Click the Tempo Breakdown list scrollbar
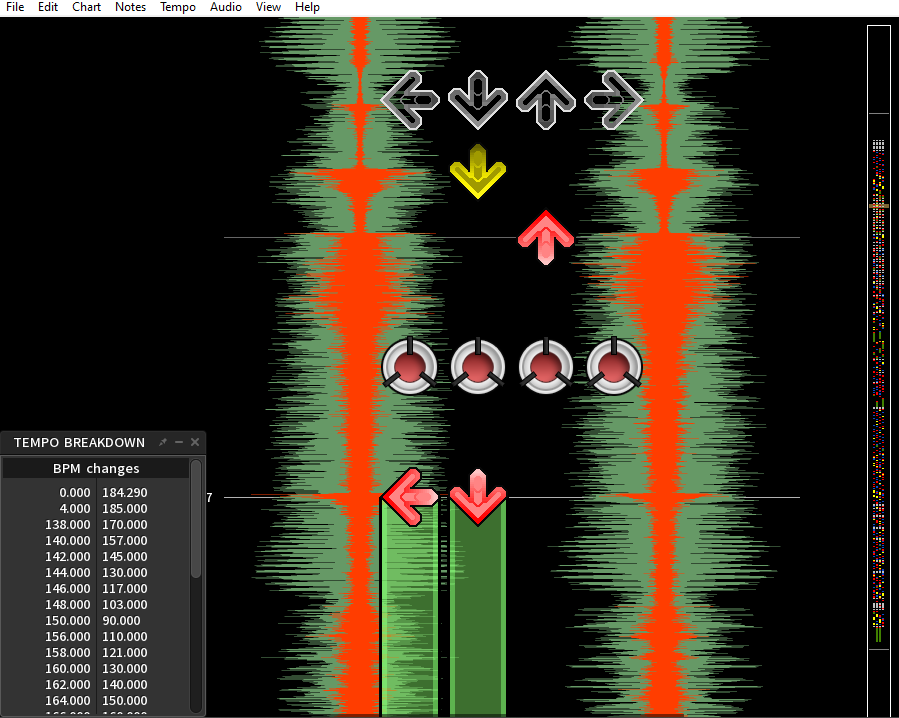Image resolution: width=899 pixels, height=718 pixels. 196,519
